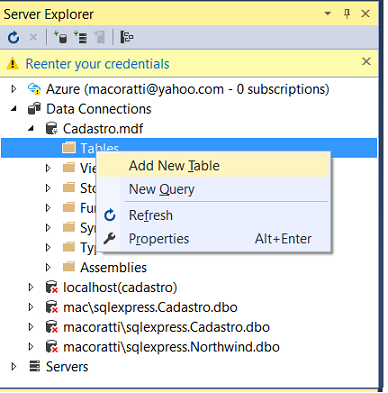Click the localhost(cadastro) connection icon
Screen dimensions: 388x393
52,287
